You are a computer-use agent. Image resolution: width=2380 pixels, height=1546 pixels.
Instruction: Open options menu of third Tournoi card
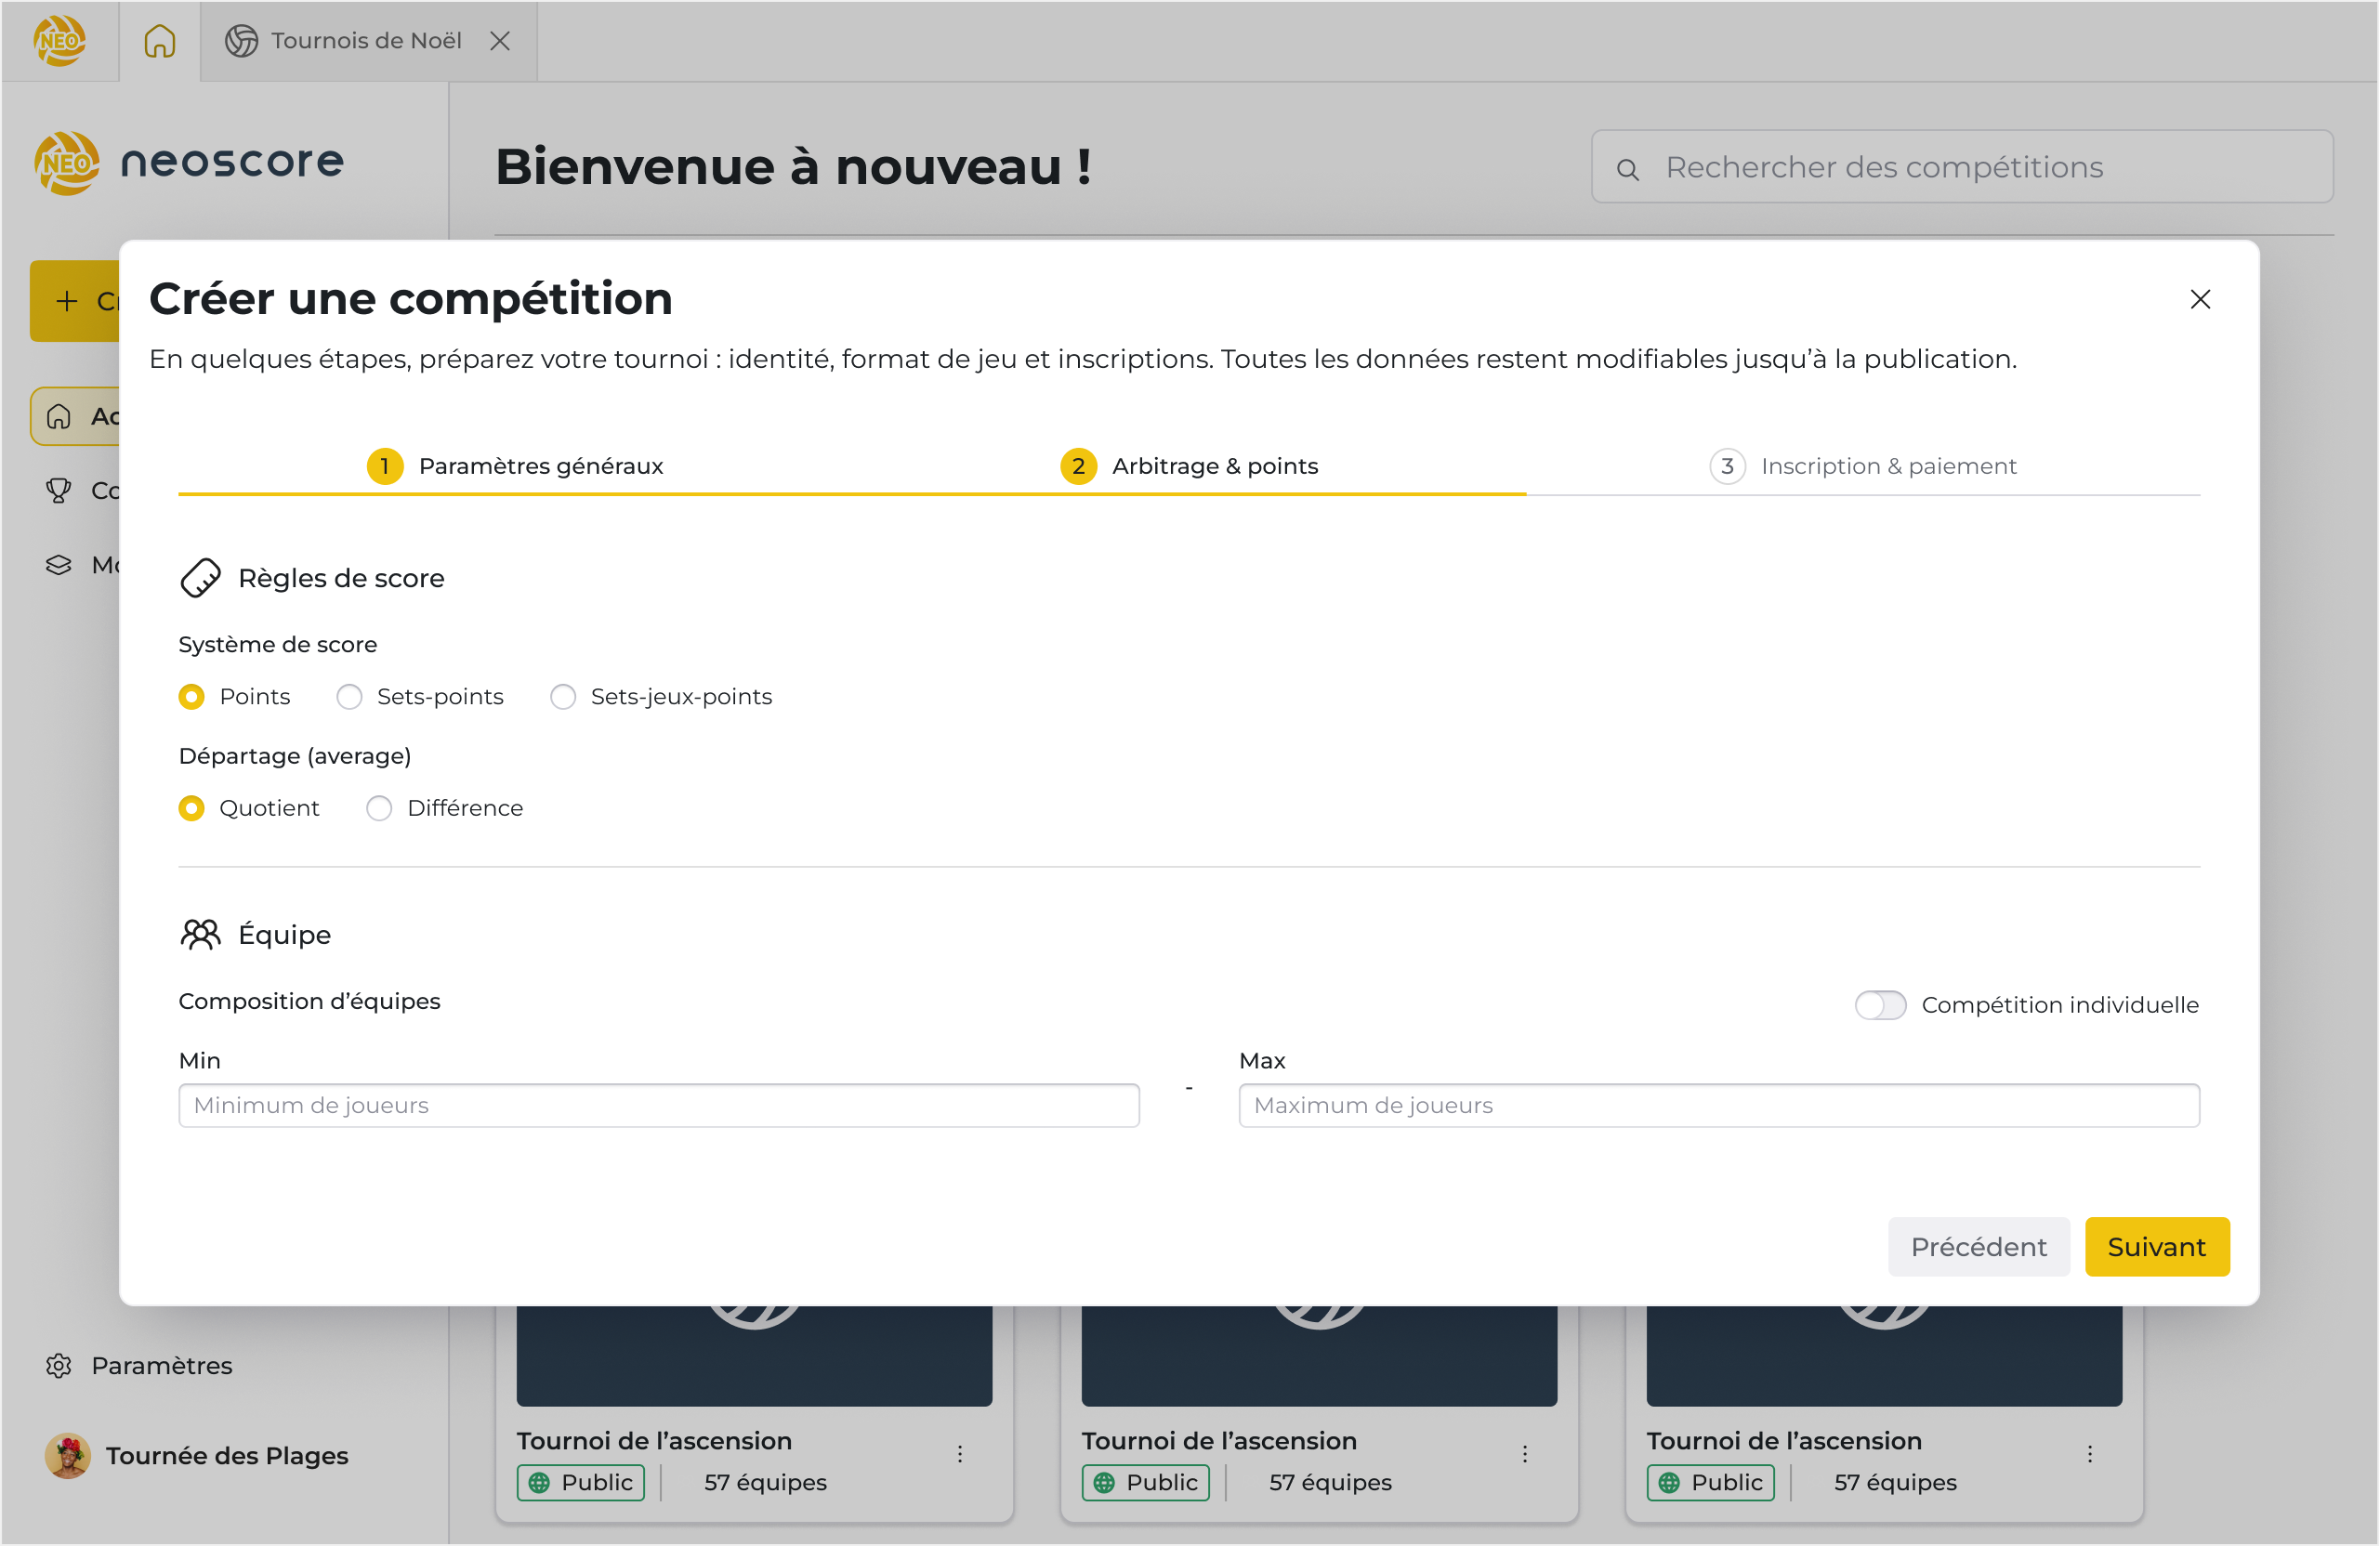tap(2089, 1454)
